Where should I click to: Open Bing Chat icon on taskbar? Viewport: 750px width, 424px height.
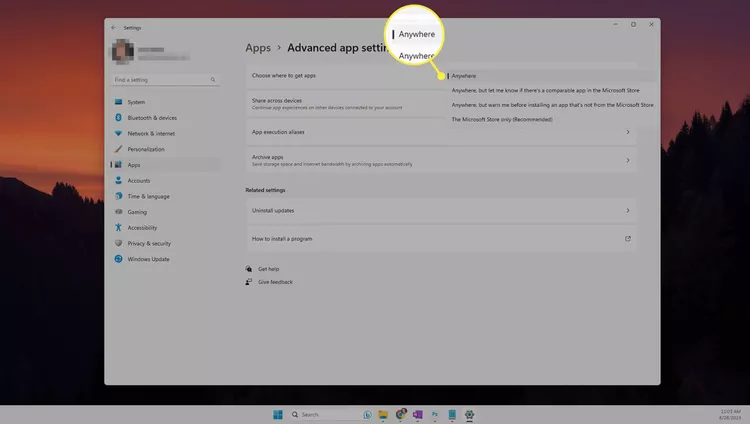367,414
